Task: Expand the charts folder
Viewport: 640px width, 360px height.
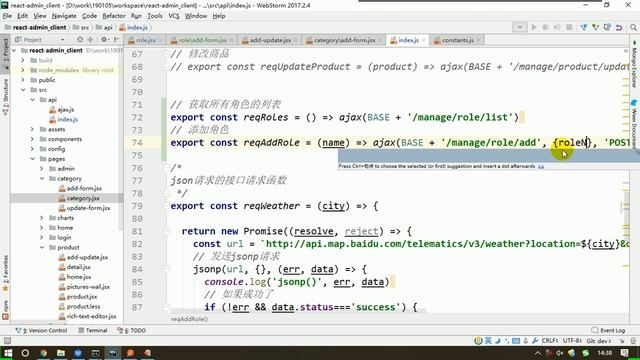Action: tap(42, 218)
